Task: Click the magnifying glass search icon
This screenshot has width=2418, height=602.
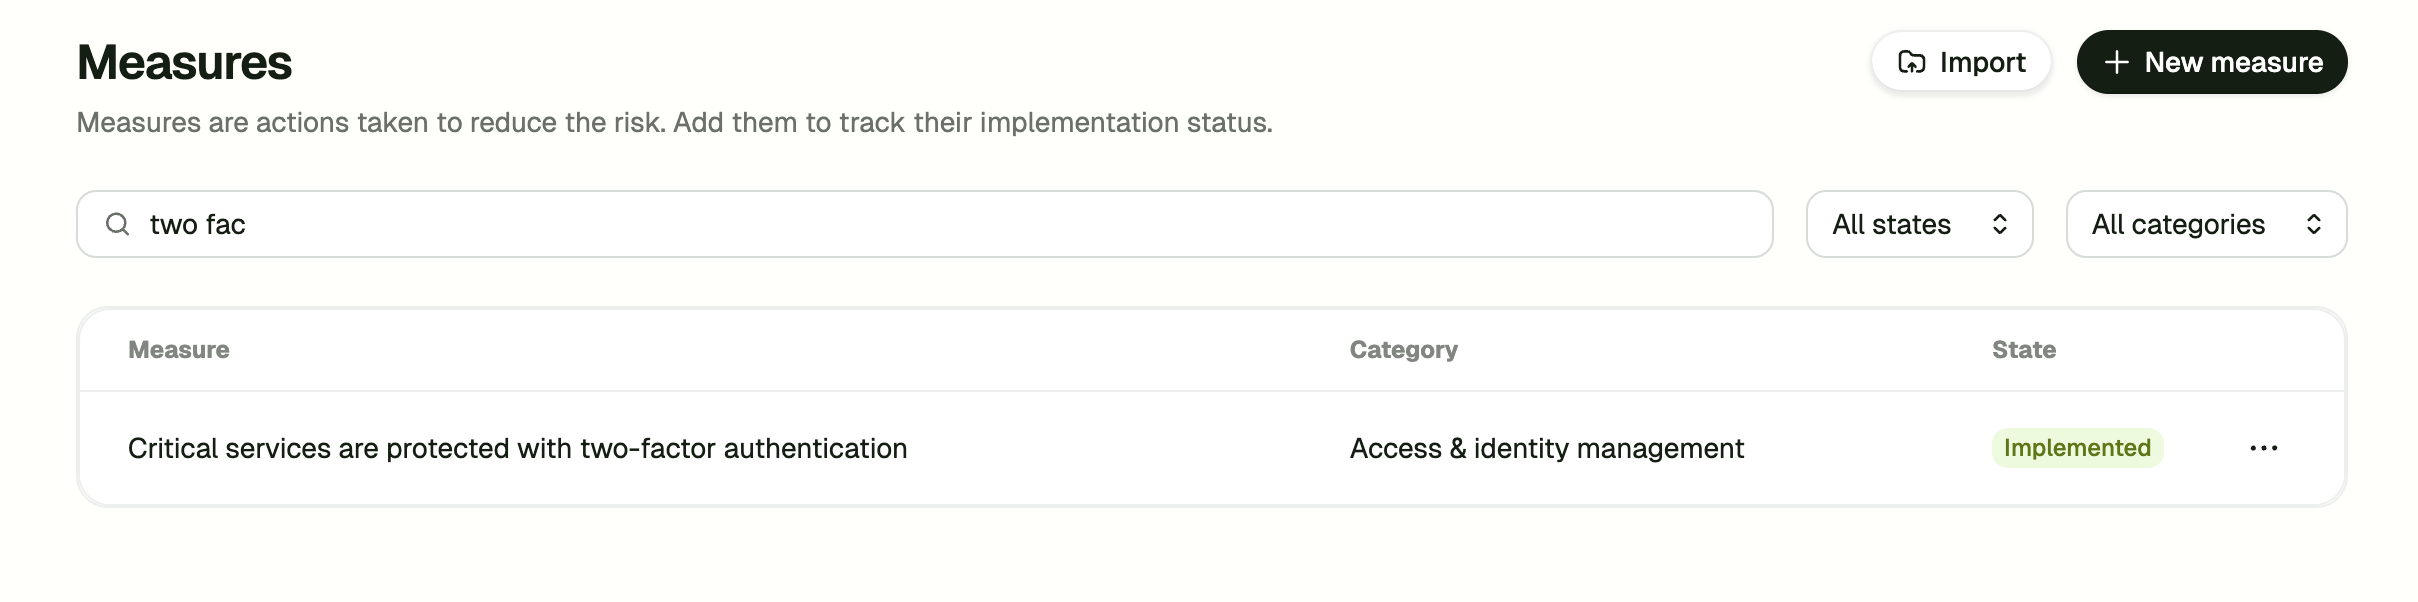Action: [117, 224]
